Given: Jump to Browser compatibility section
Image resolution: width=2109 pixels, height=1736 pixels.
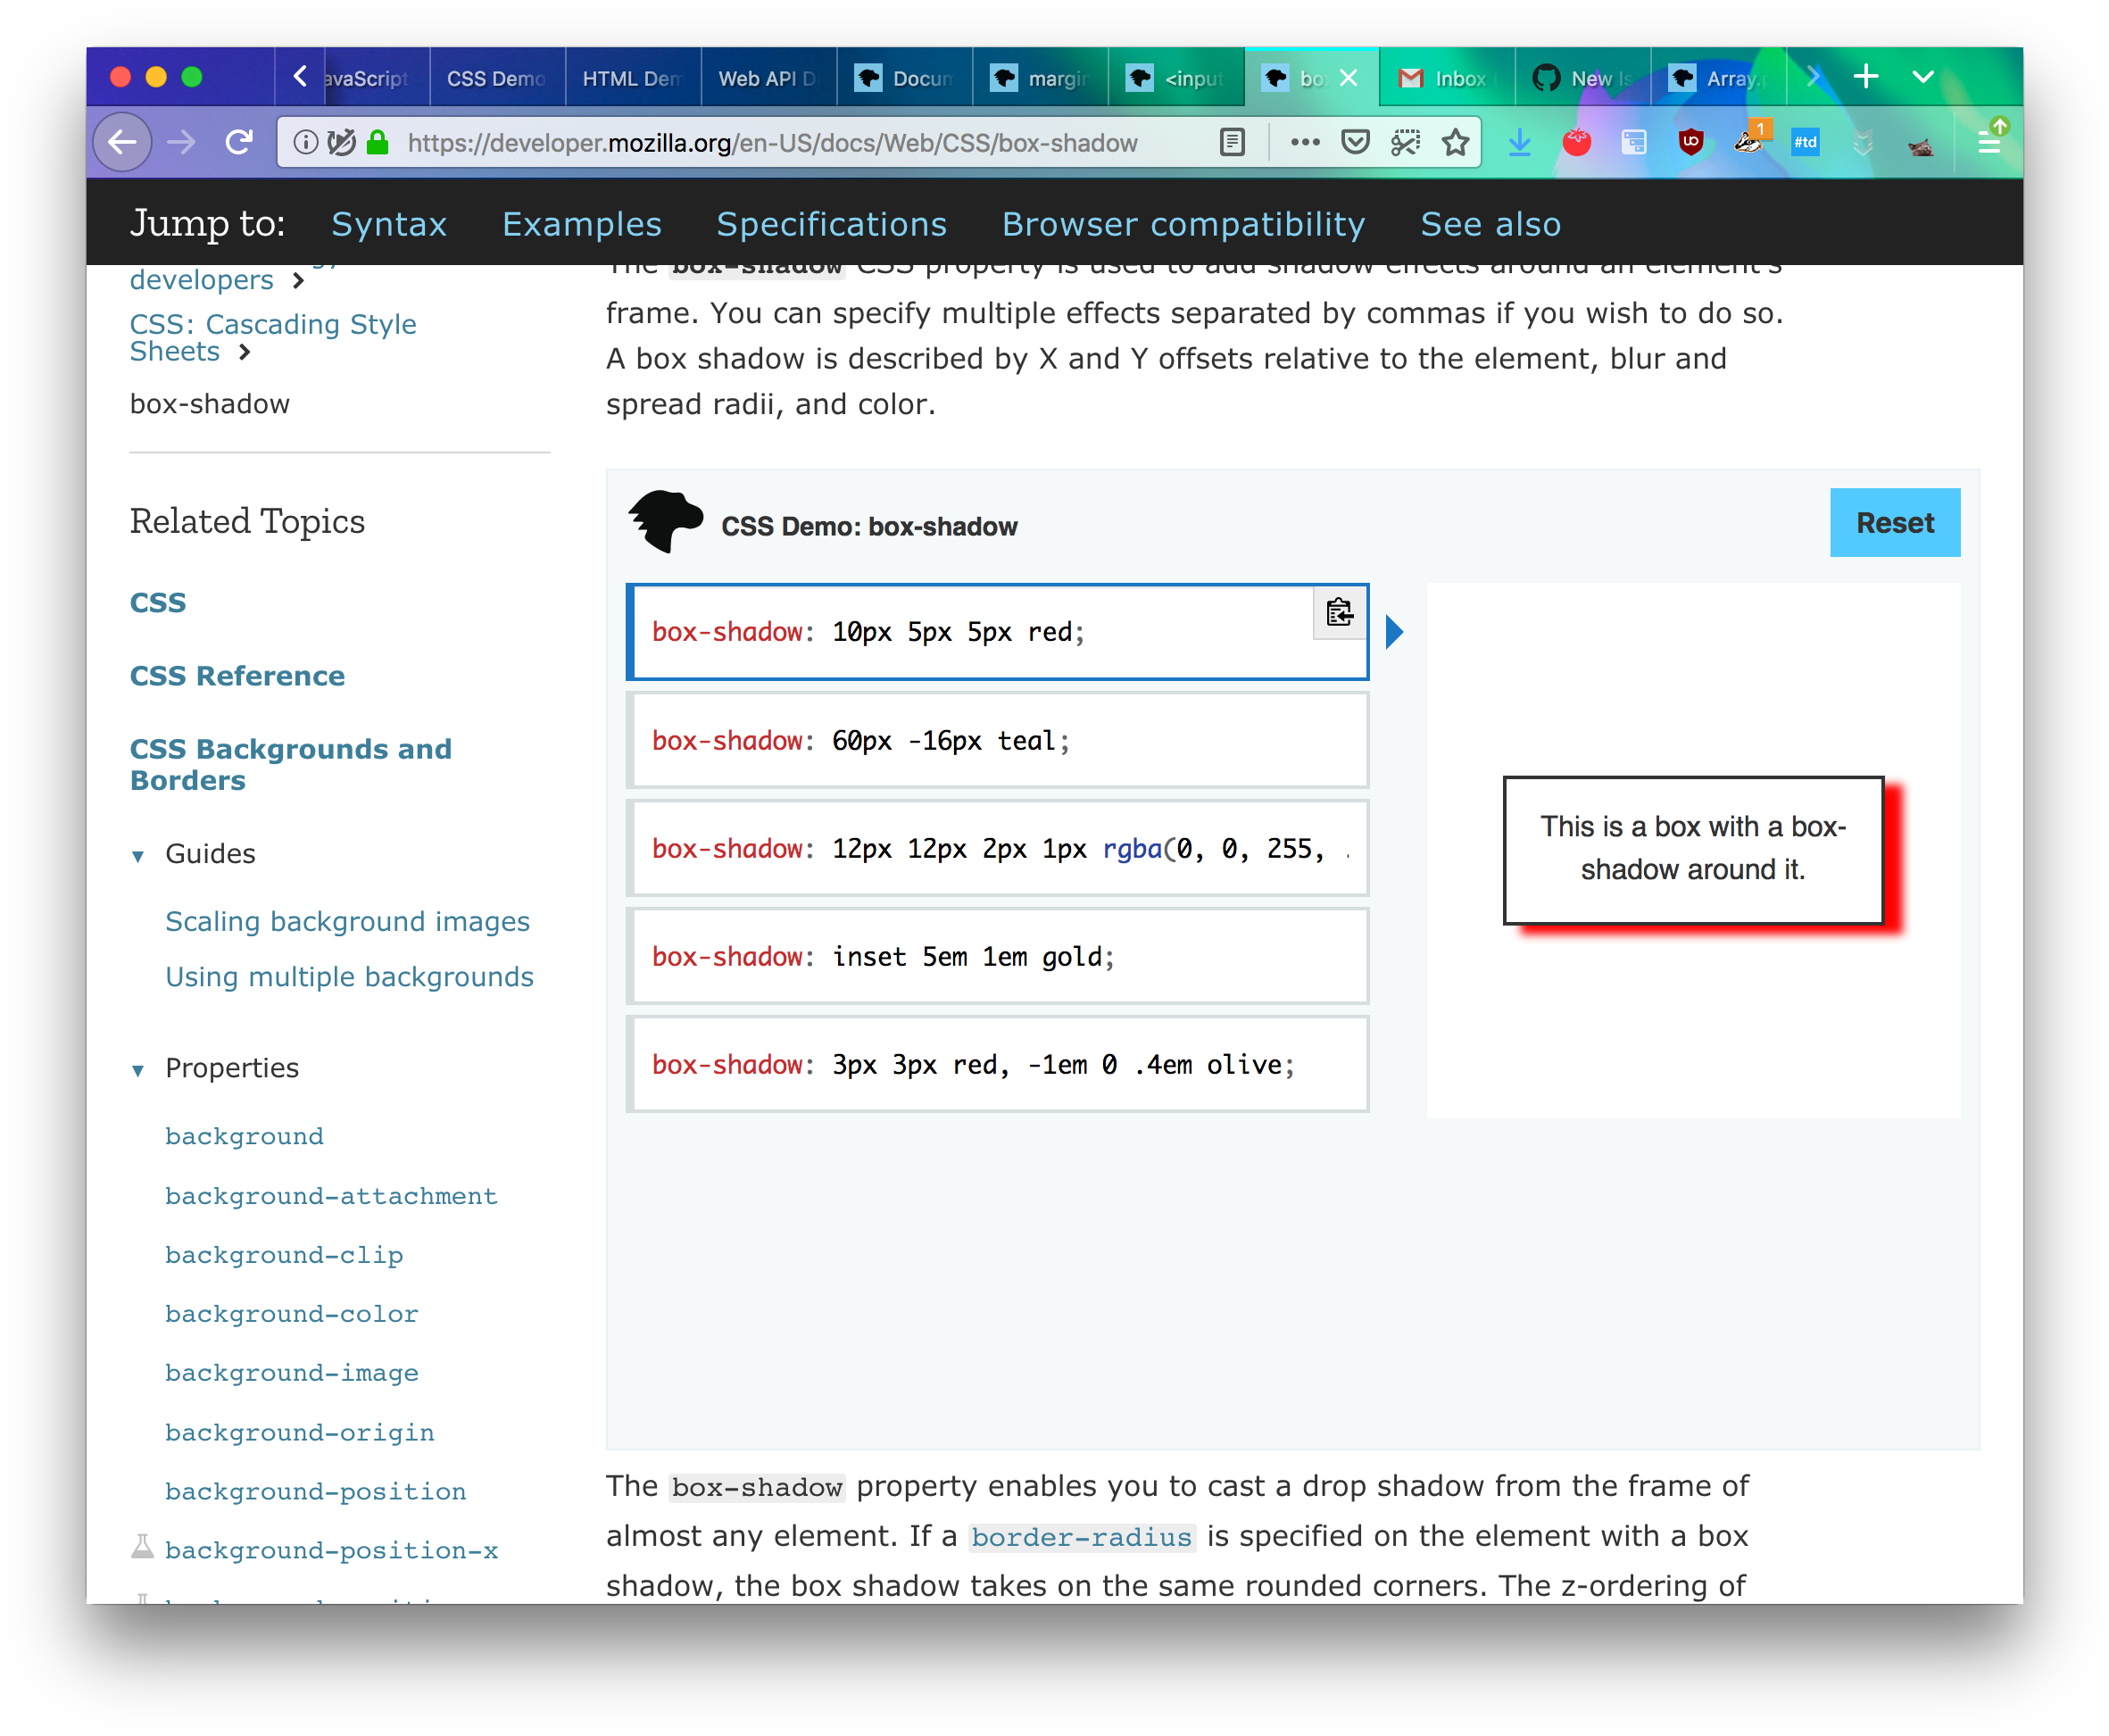Looking at the screenshot, I should tap(1183, 224).
